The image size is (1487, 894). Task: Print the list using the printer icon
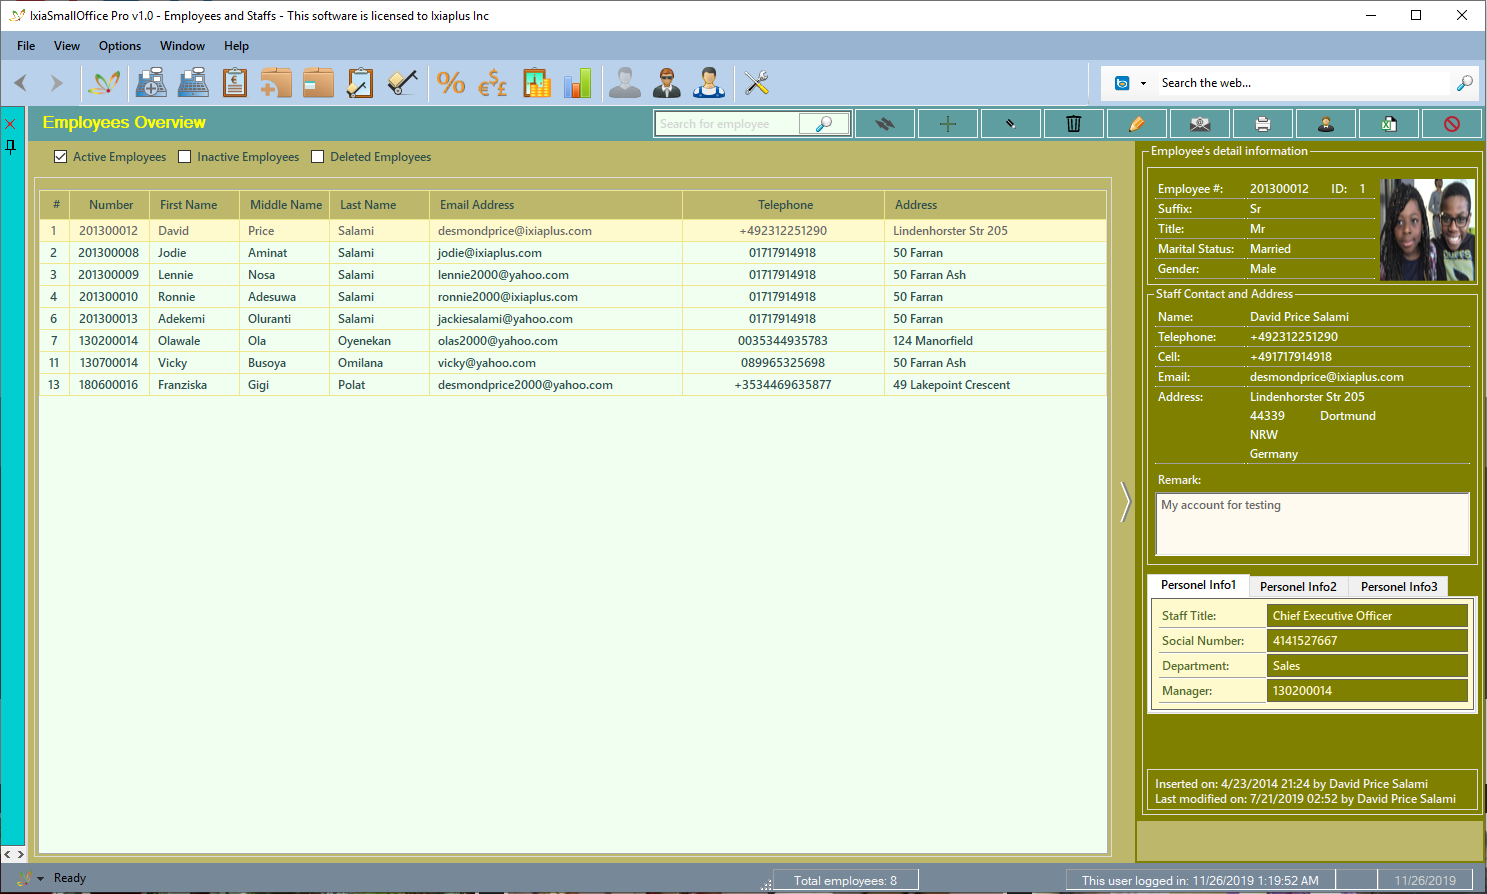(x=1262, y=124)
